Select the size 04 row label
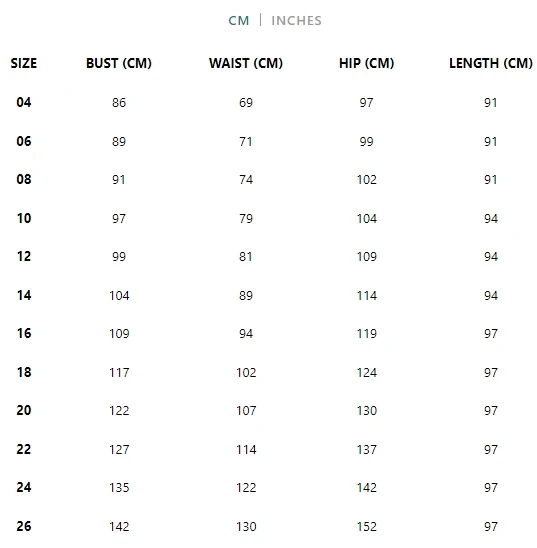The width and height of the screenshot is (537, 548). [x=24, y=102]
